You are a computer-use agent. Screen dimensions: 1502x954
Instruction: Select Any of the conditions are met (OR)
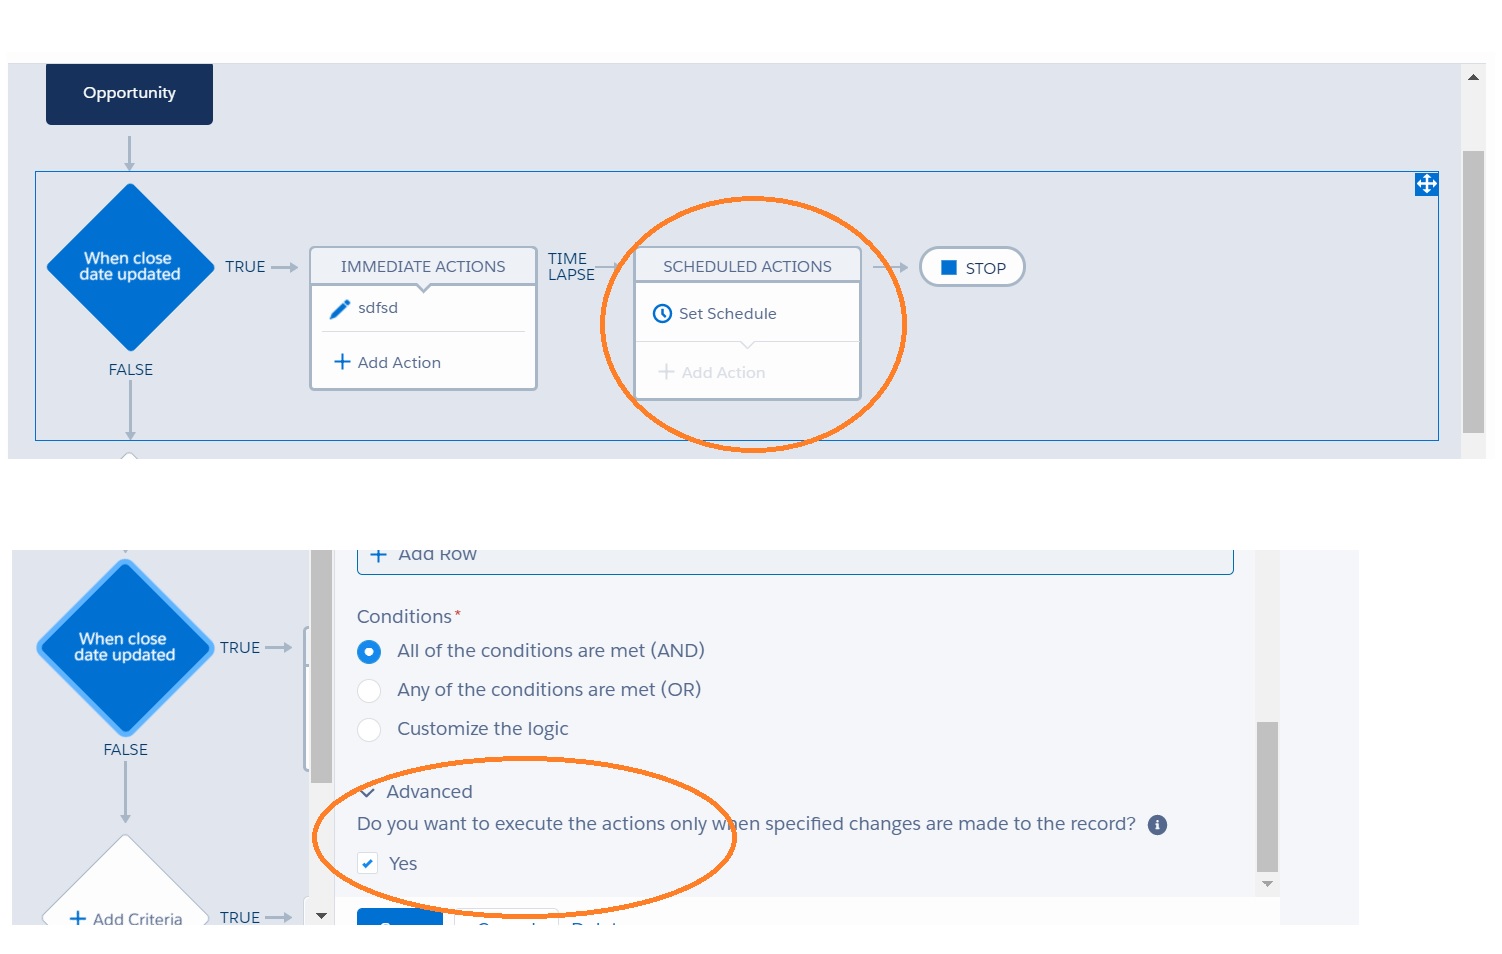click(369, 691)
